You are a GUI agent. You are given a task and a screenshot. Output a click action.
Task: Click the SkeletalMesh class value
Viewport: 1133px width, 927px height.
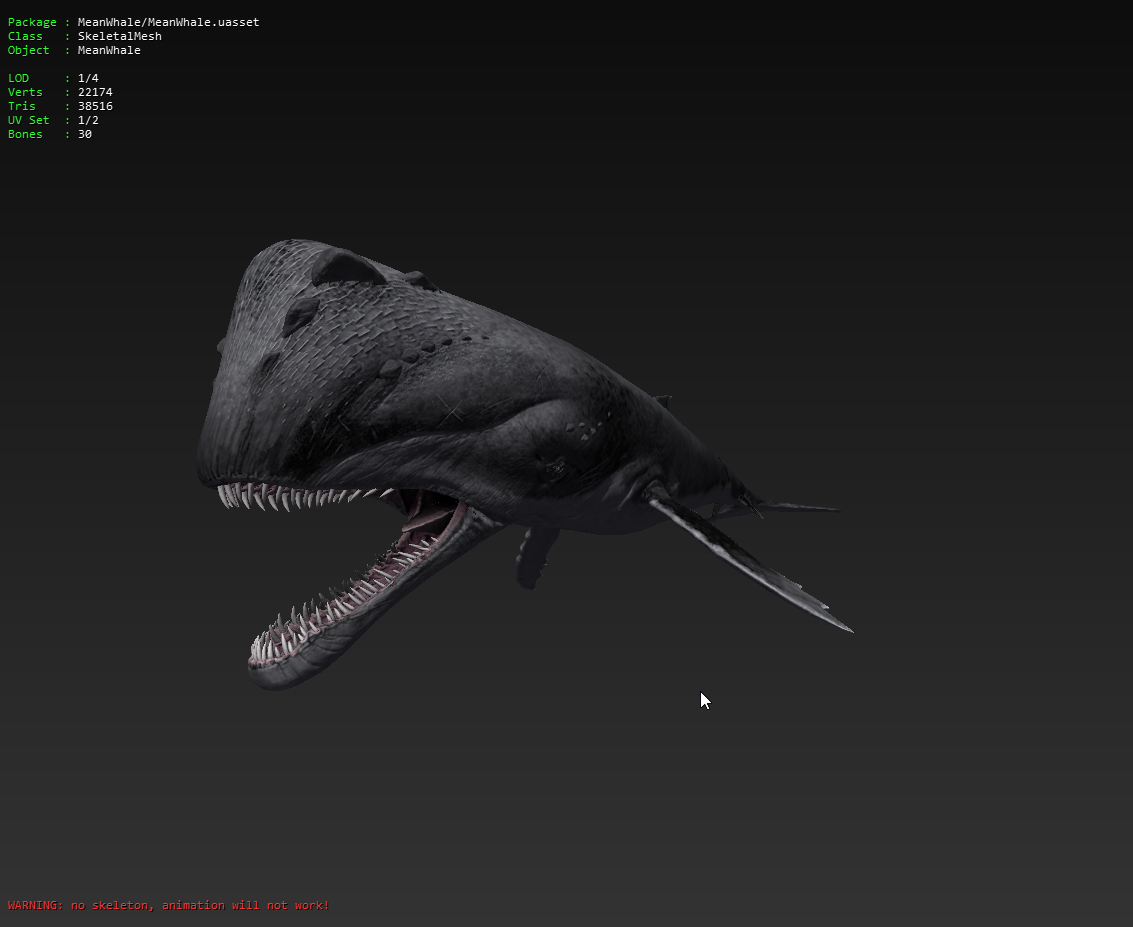tap(119, 36)
